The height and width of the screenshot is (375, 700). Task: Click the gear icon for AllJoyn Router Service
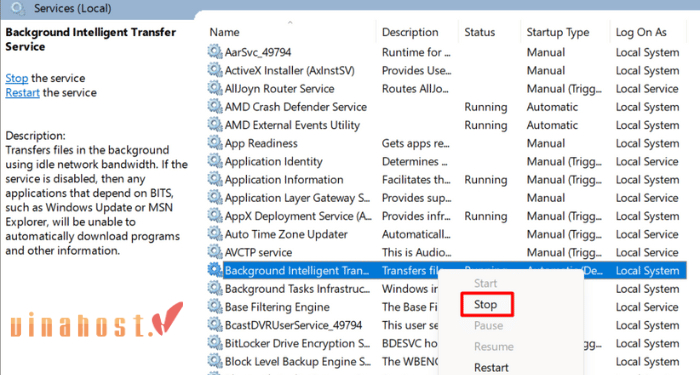point(215,88)
